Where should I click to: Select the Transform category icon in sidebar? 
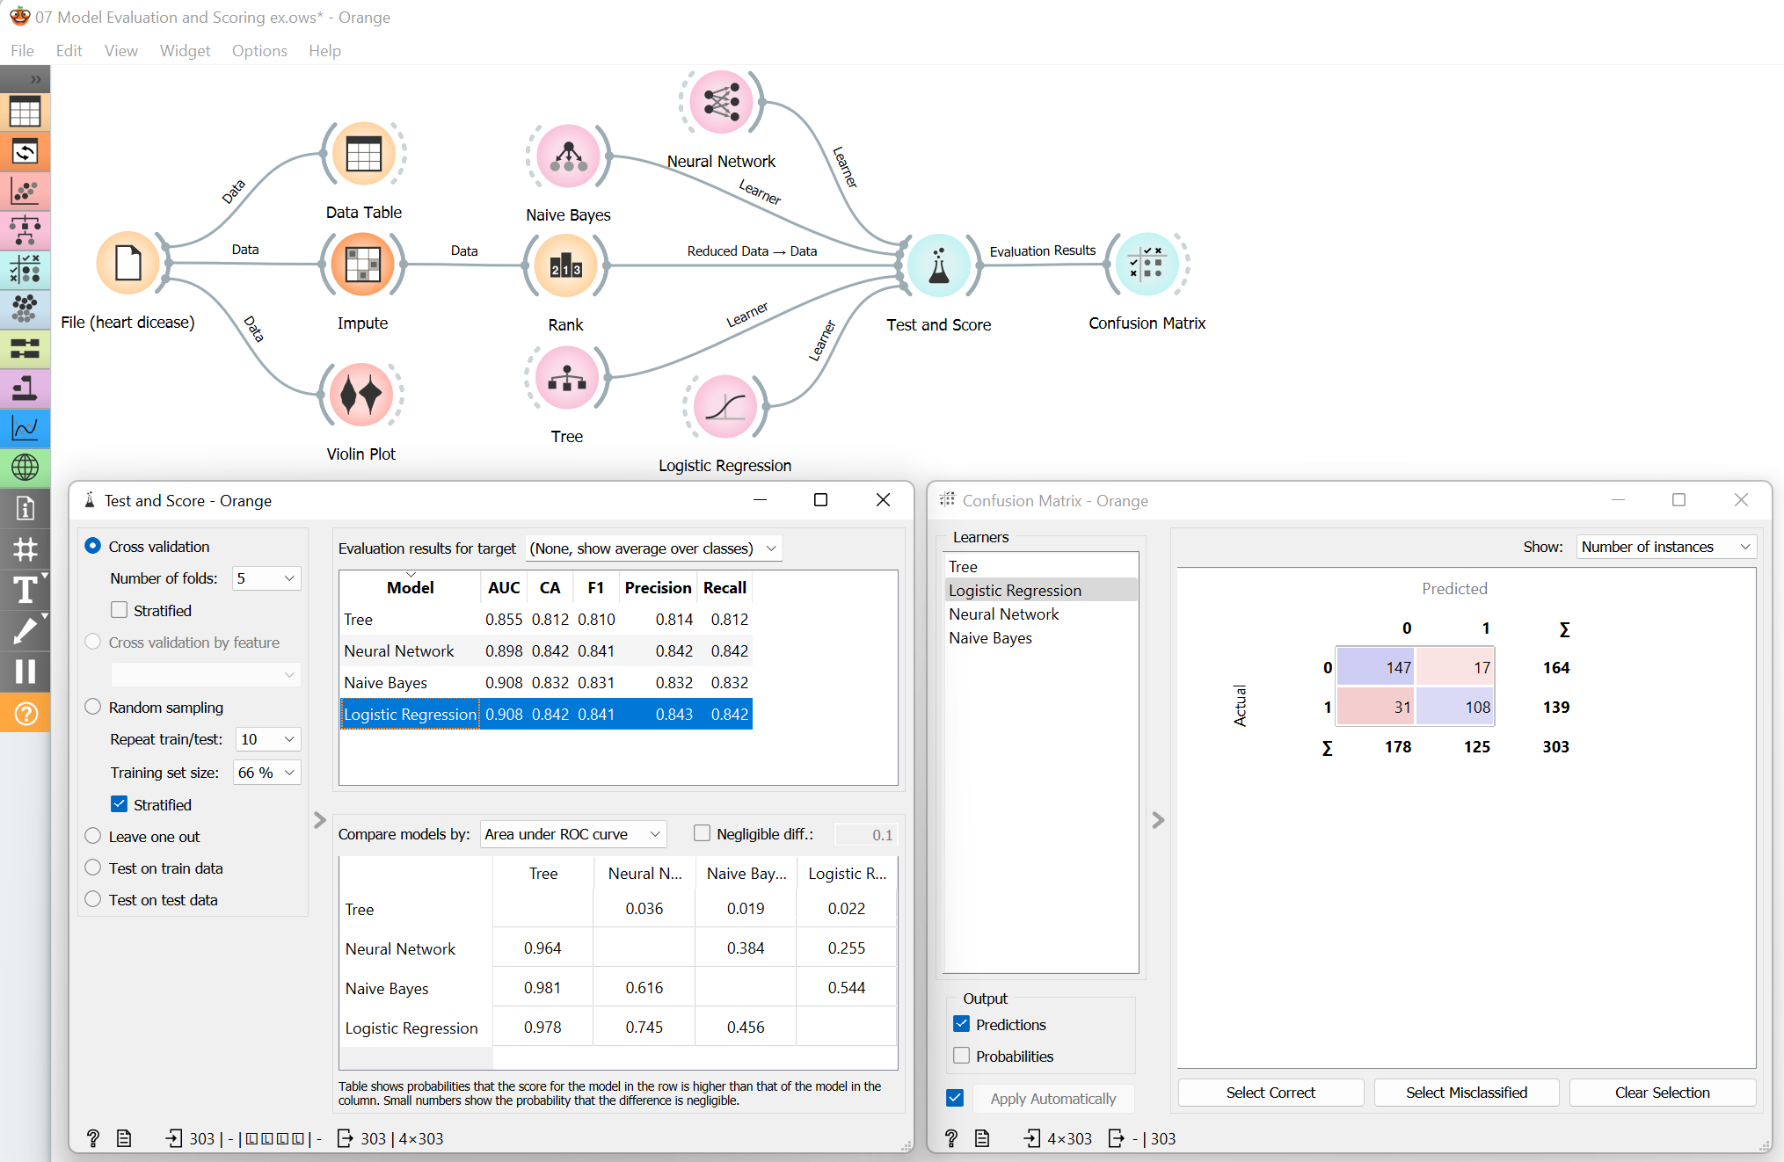tap(25, 151)
